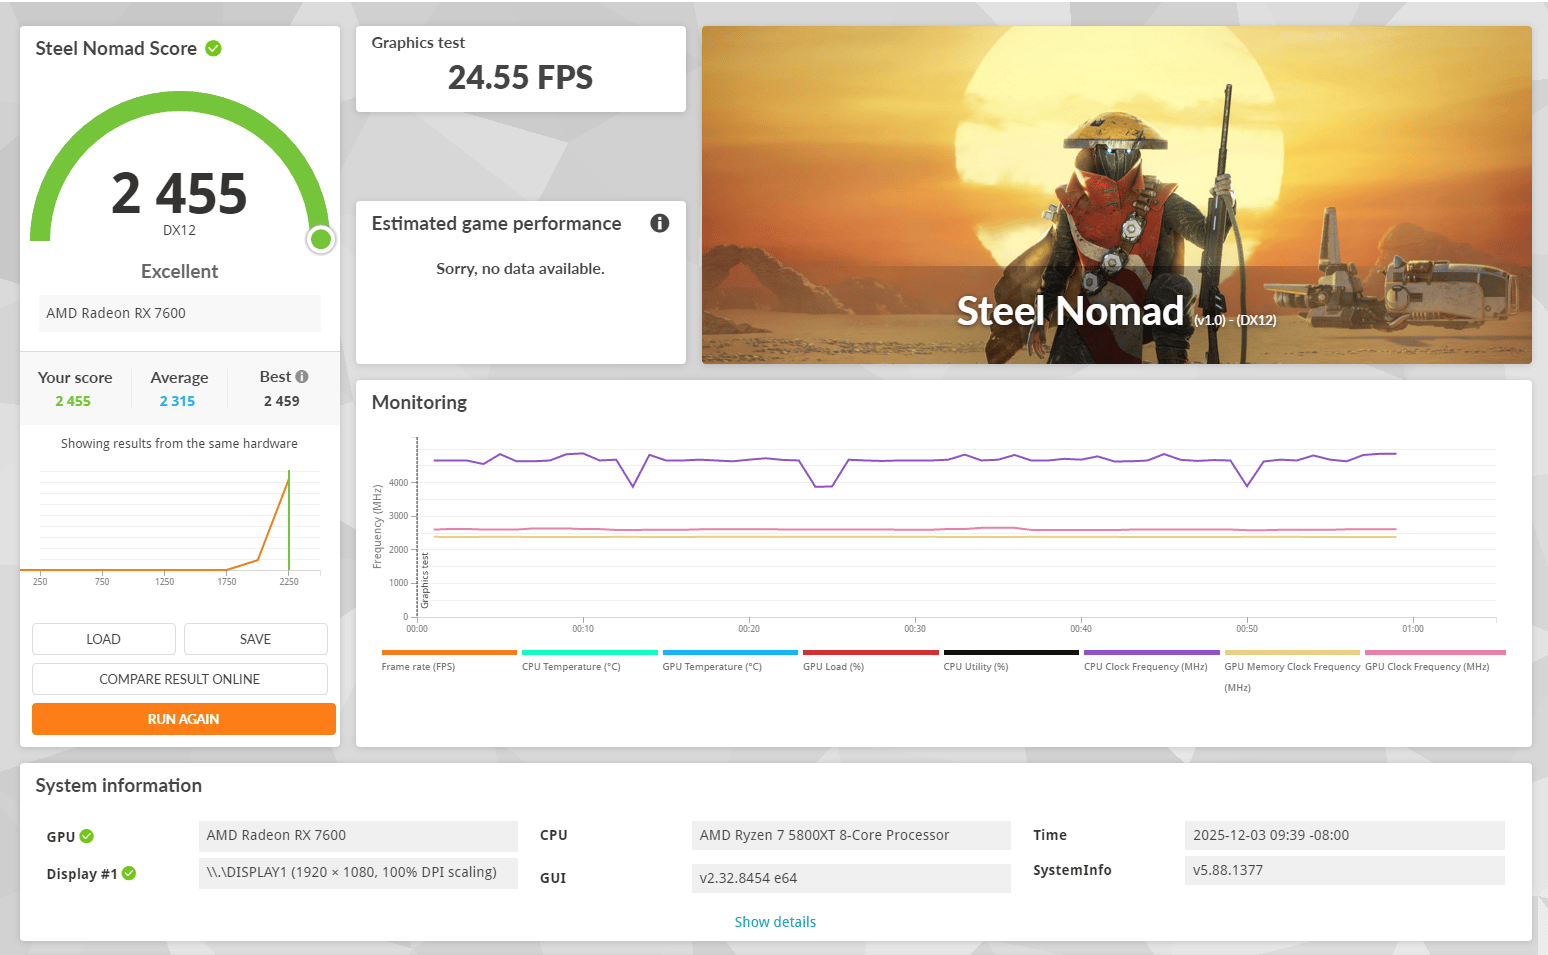Click info icon beside Estimated game performance
Viewport: 1548px width, 955px height.
coord(659,223)
